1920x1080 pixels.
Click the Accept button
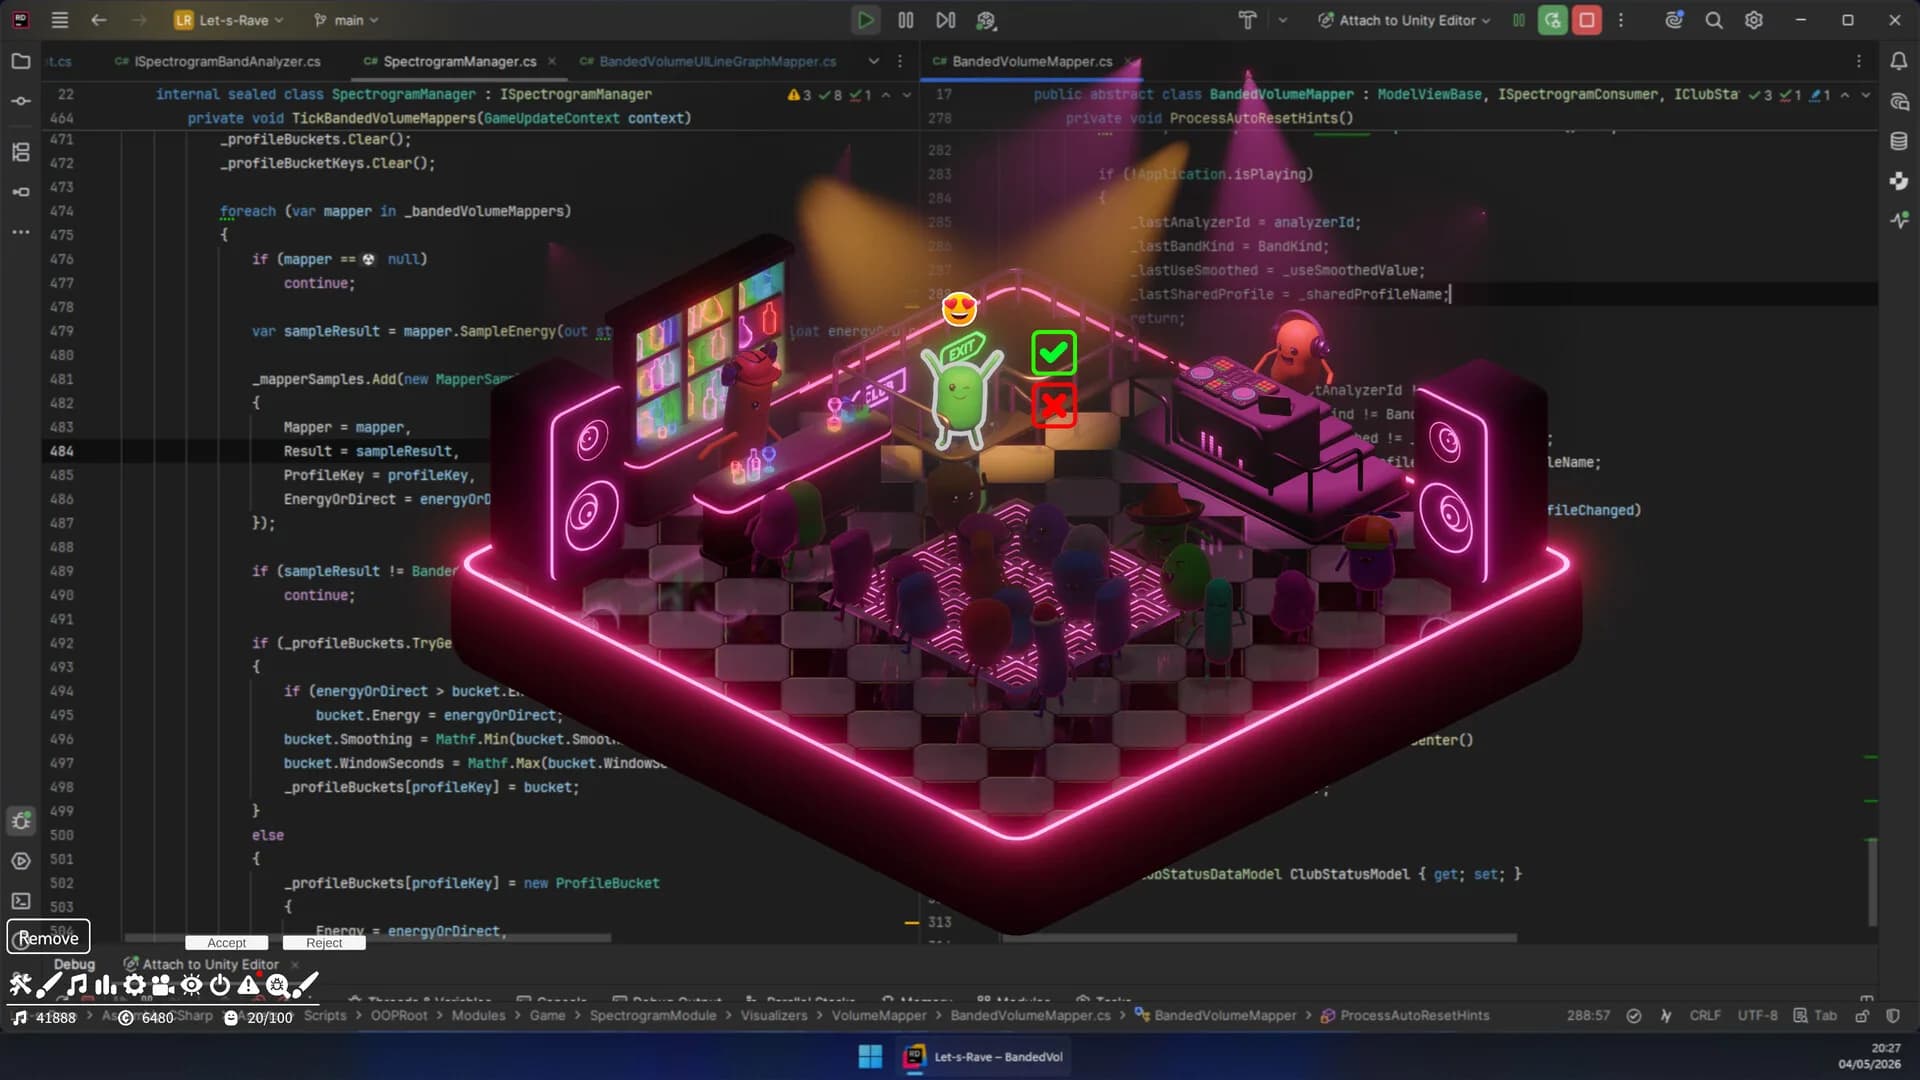click(226, 943)
